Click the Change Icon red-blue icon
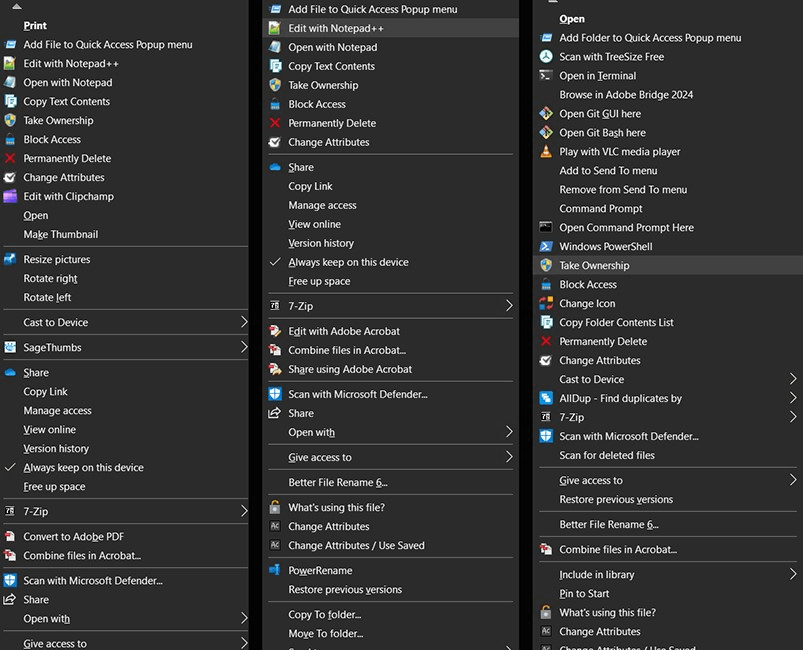 pos(546,303)
